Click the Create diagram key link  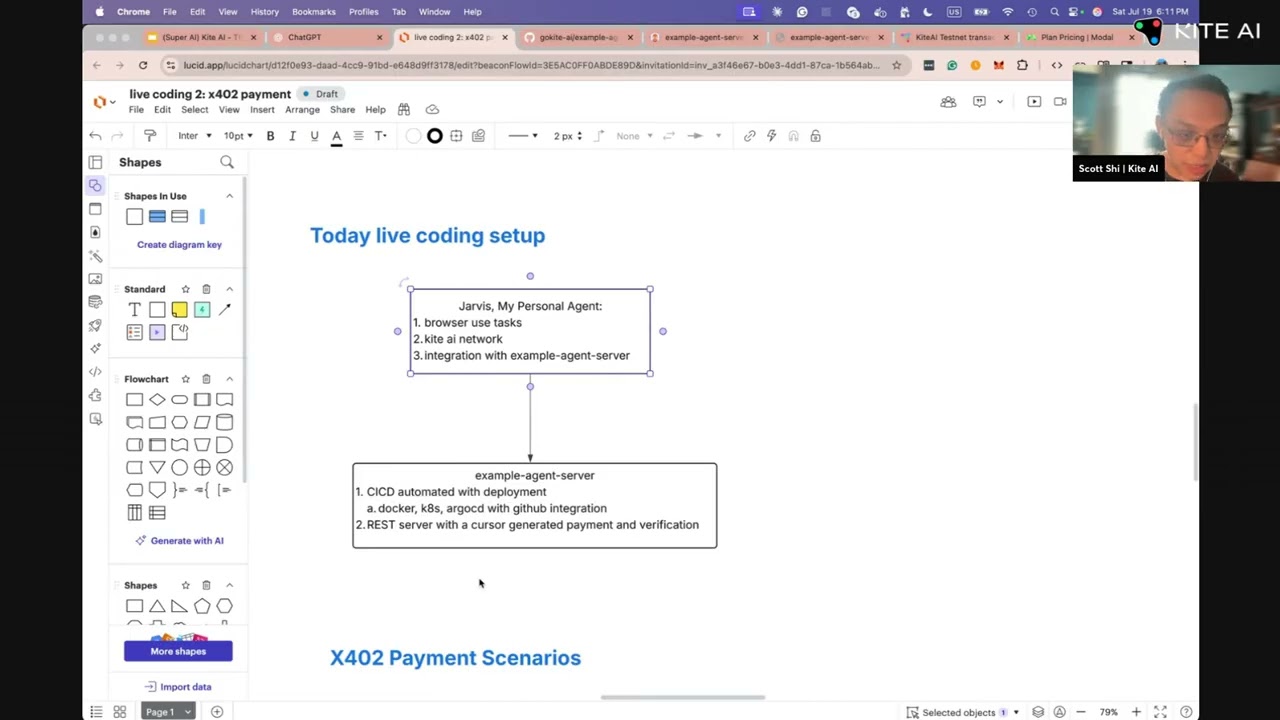[179, 244]
